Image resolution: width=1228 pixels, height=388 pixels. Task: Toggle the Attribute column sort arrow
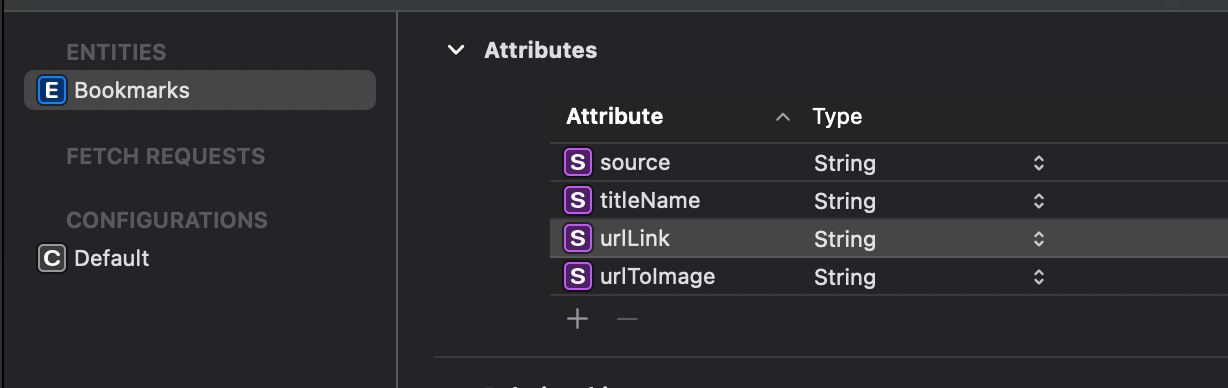click(783, 118)
